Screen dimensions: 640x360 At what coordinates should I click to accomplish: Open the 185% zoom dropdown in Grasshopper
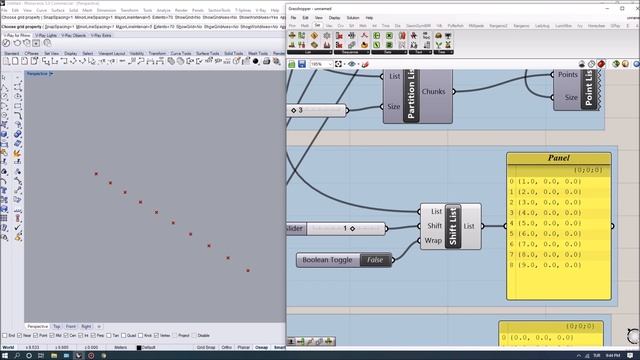330,64
